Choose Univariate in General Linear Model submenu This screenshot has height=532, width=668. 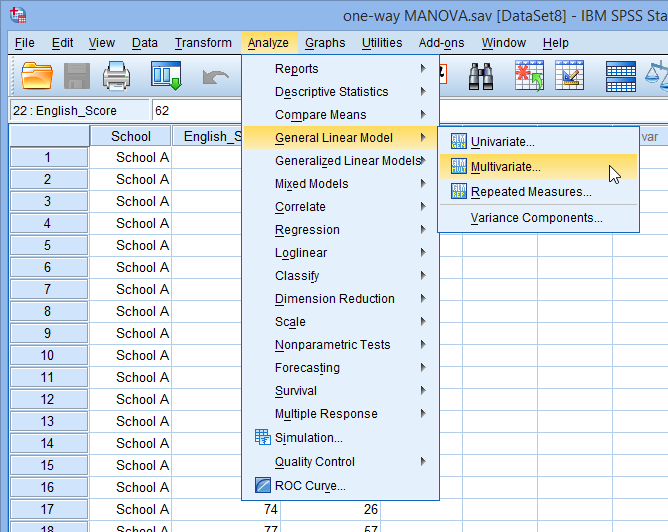[x=502, y=142]
